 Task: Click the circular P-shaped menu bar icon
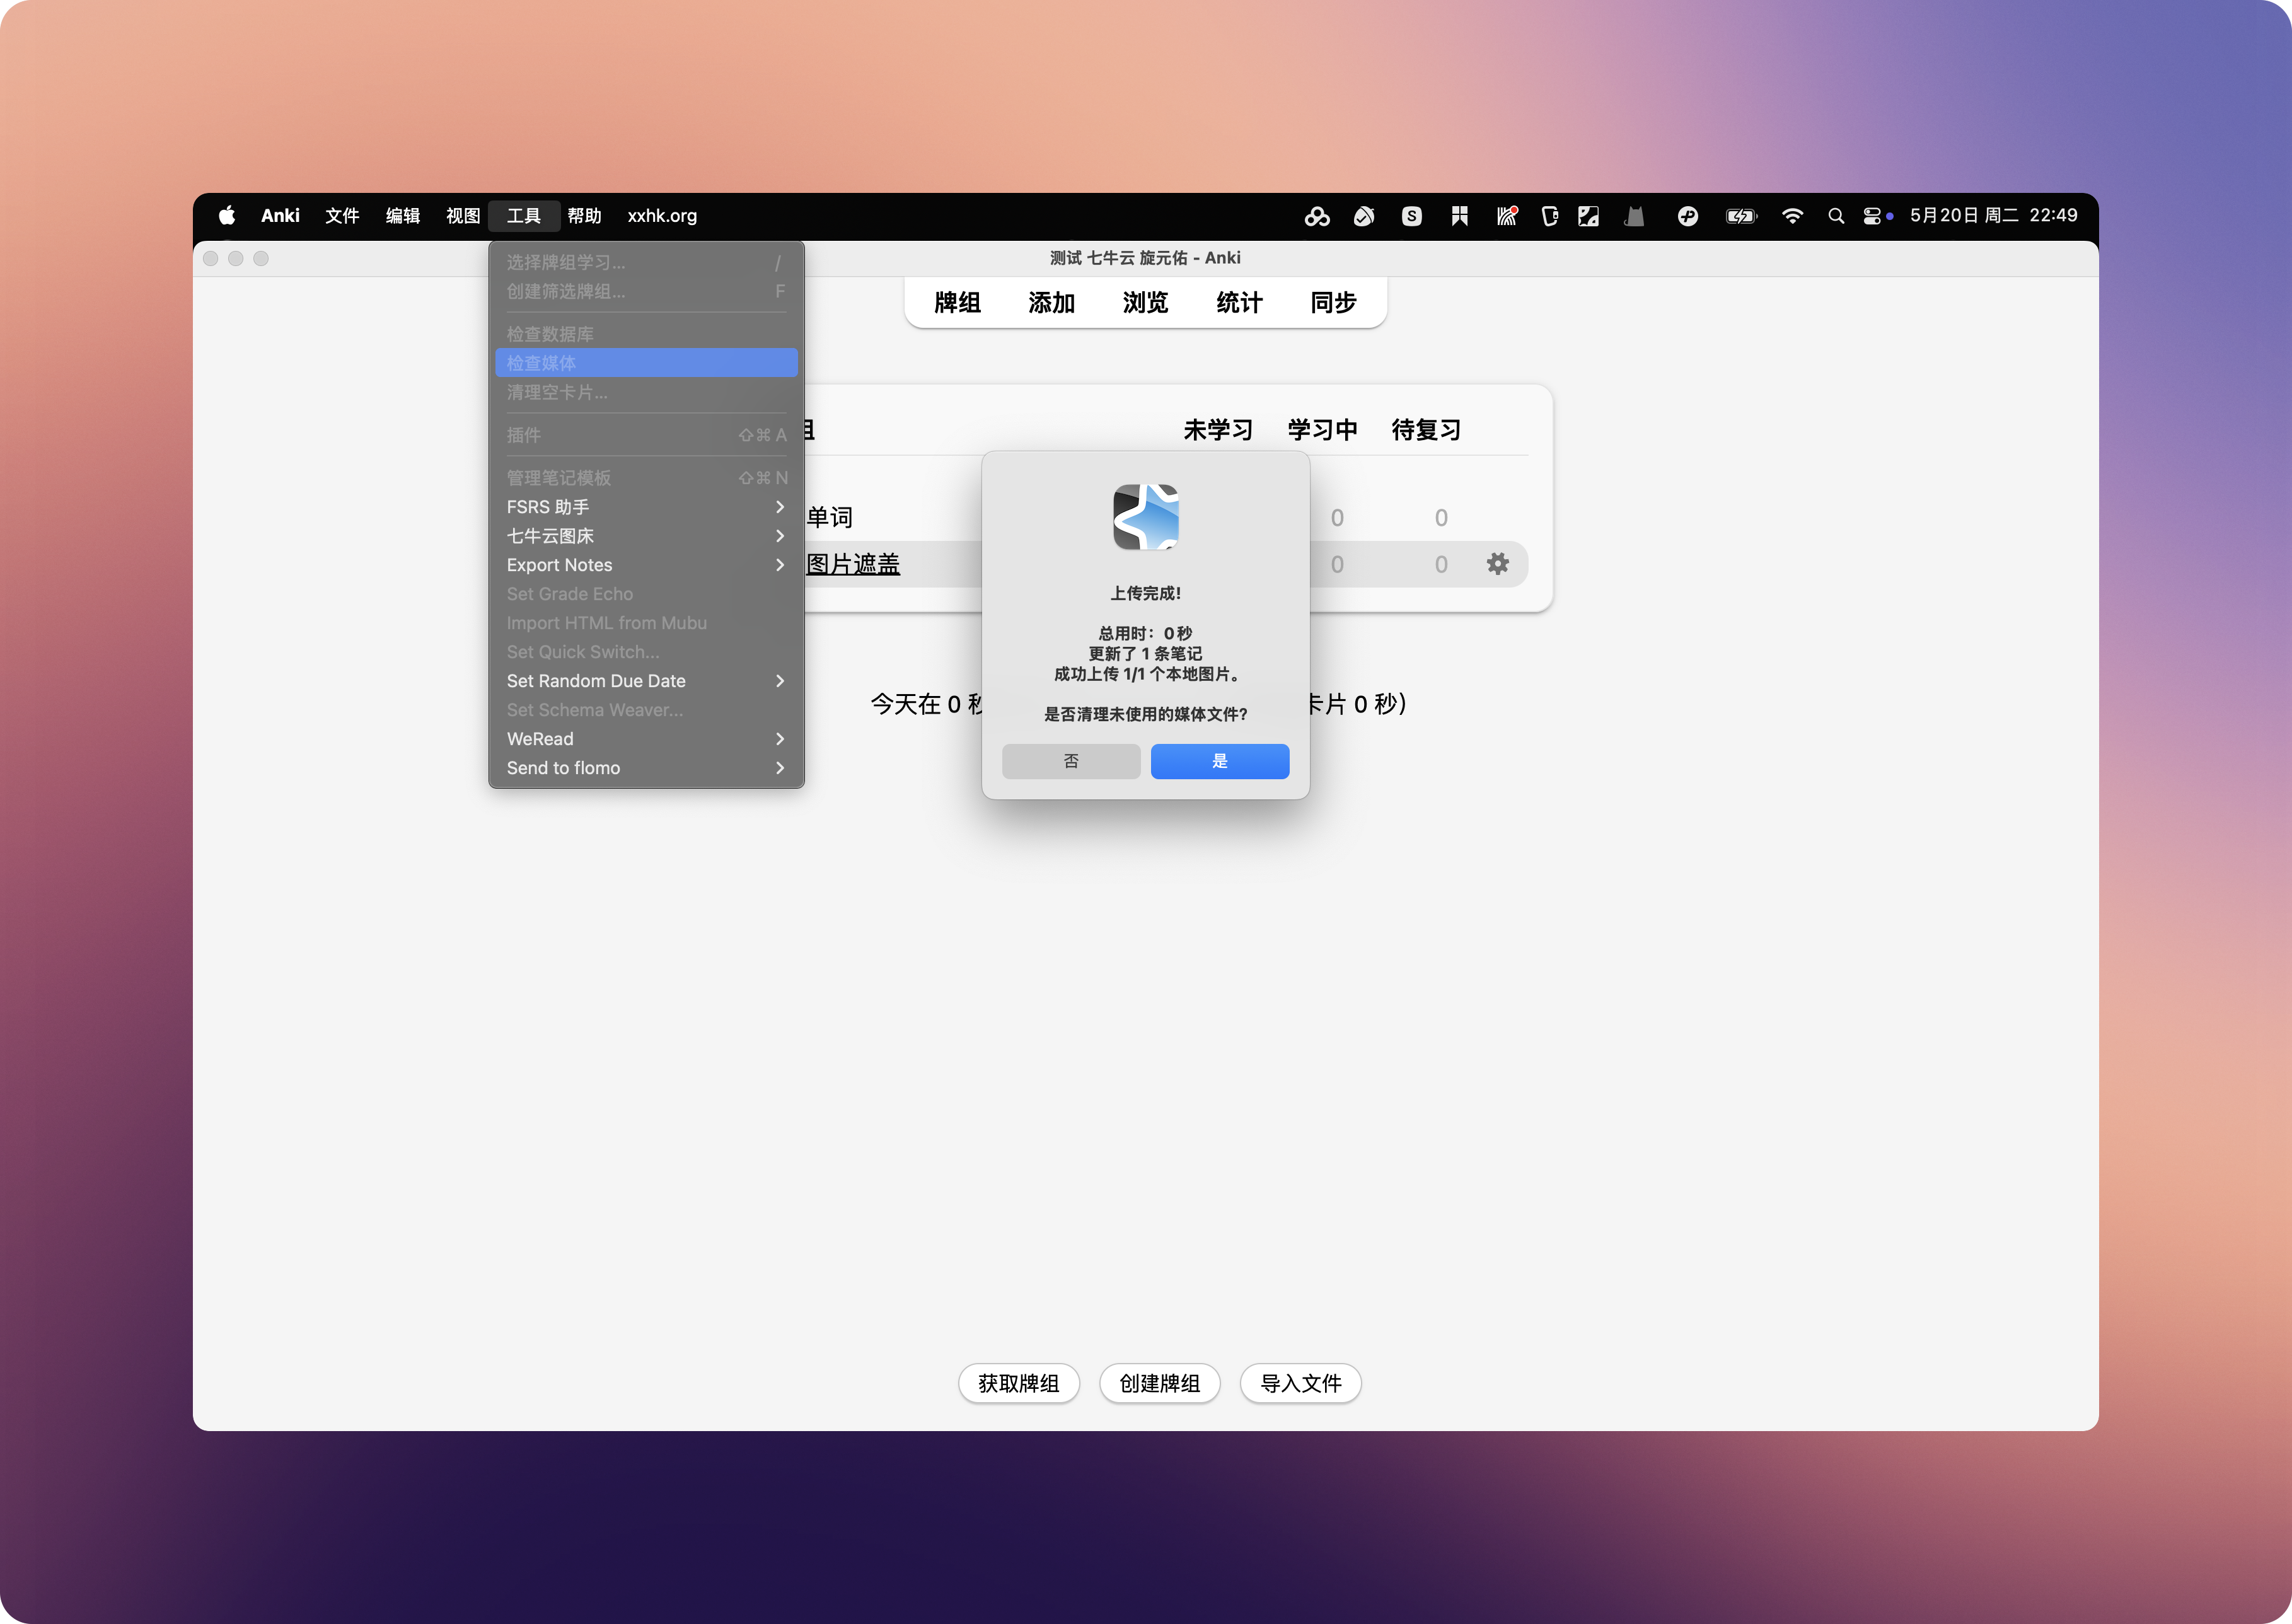click(1688, 216)
